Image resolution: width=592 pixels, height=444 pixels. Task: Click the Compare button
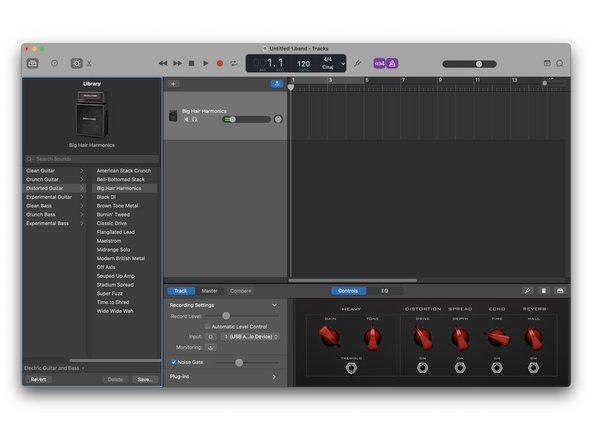pos(240,291)
